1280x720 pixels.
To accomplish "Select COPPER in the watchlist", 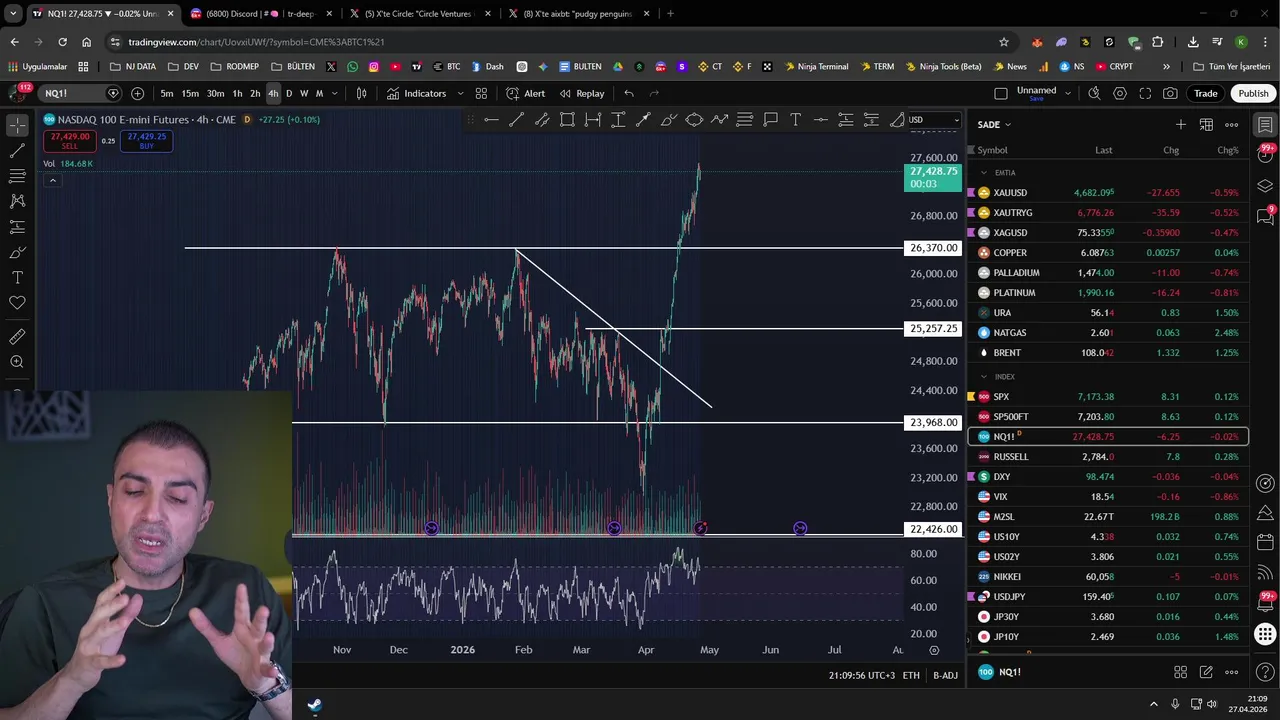I will [x=1108, y=253].
